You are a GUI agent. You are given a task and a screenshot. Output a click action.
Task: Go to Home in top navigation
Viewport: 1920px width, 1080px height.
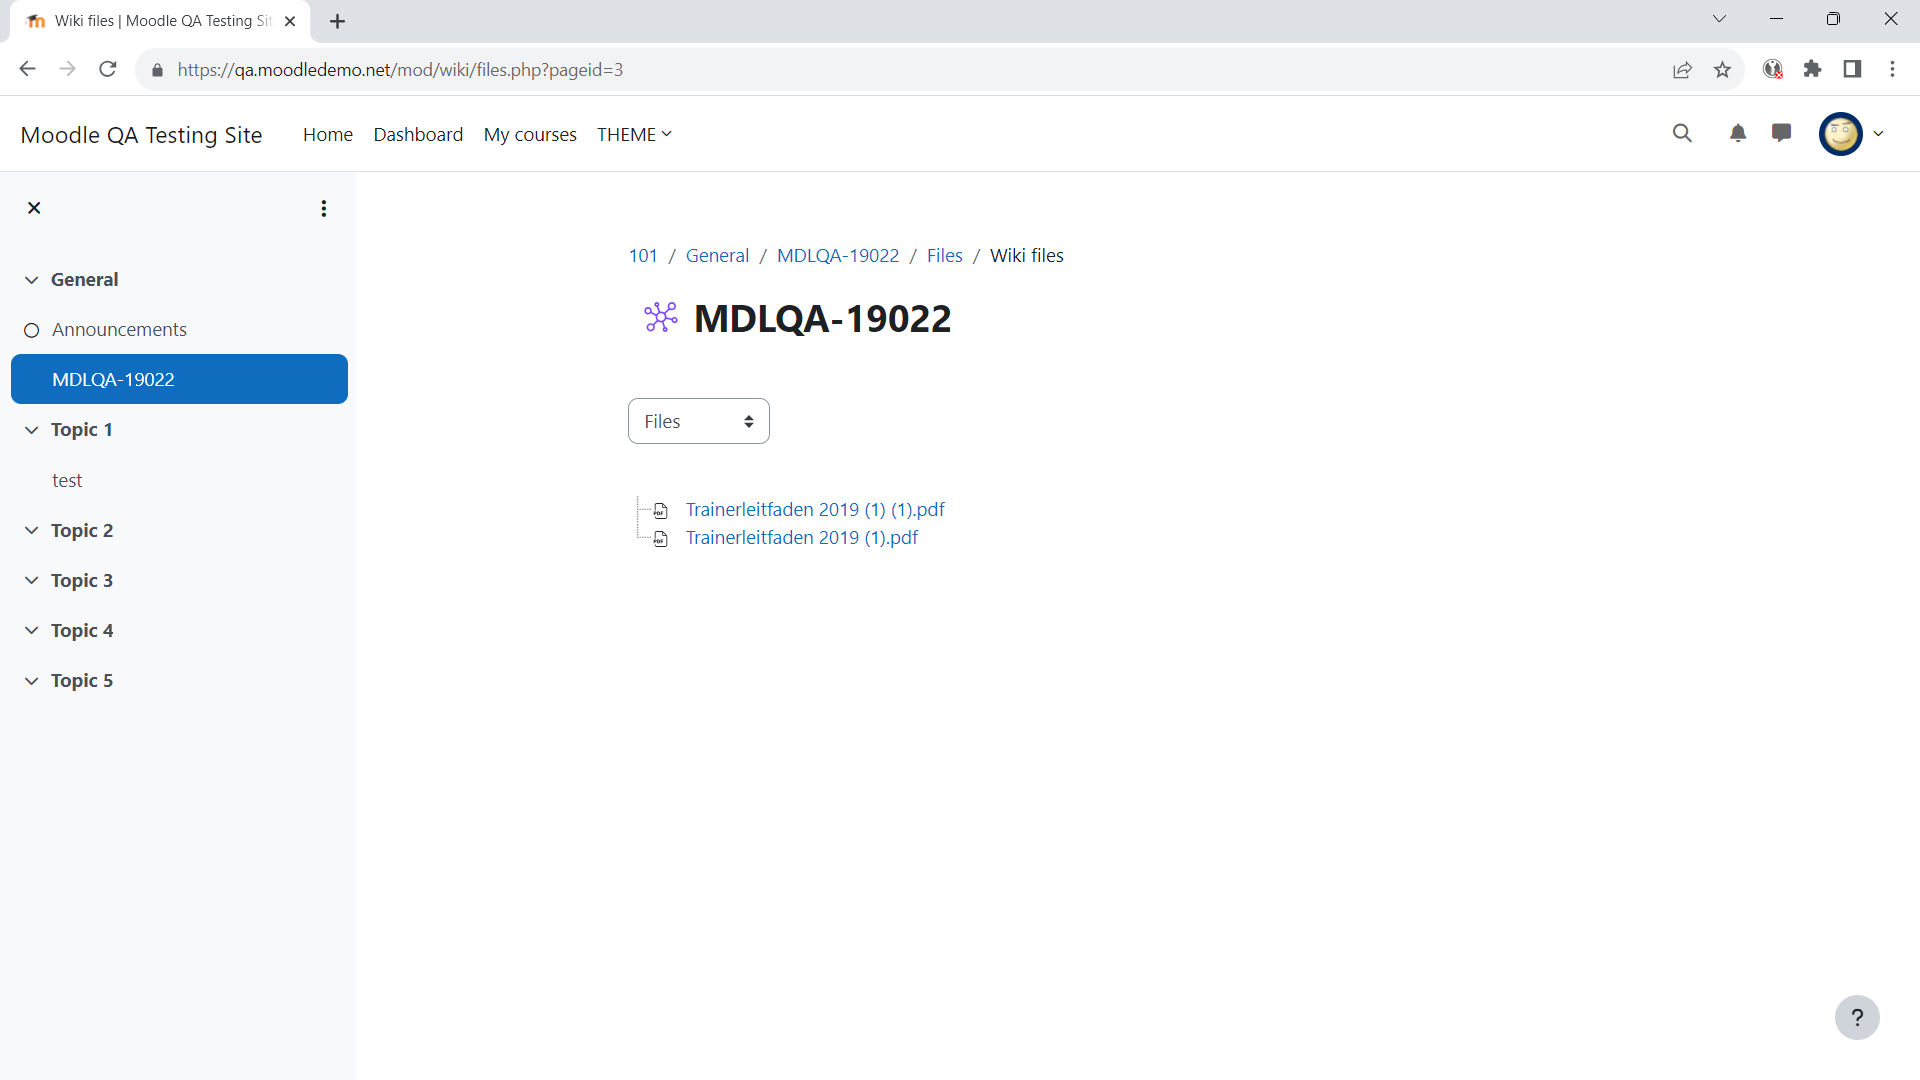coord(328,134)
